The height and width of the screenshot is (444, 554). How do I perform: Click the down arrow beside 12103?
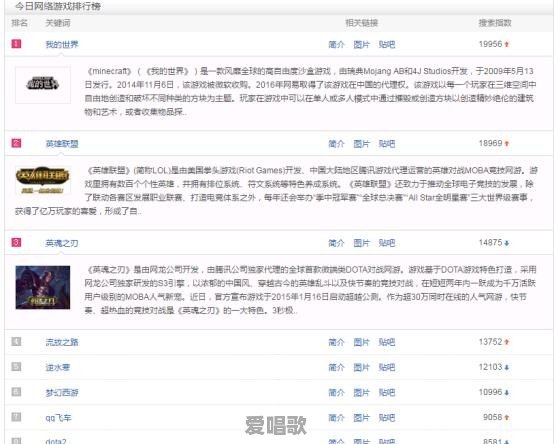click(x=507, y=368)
